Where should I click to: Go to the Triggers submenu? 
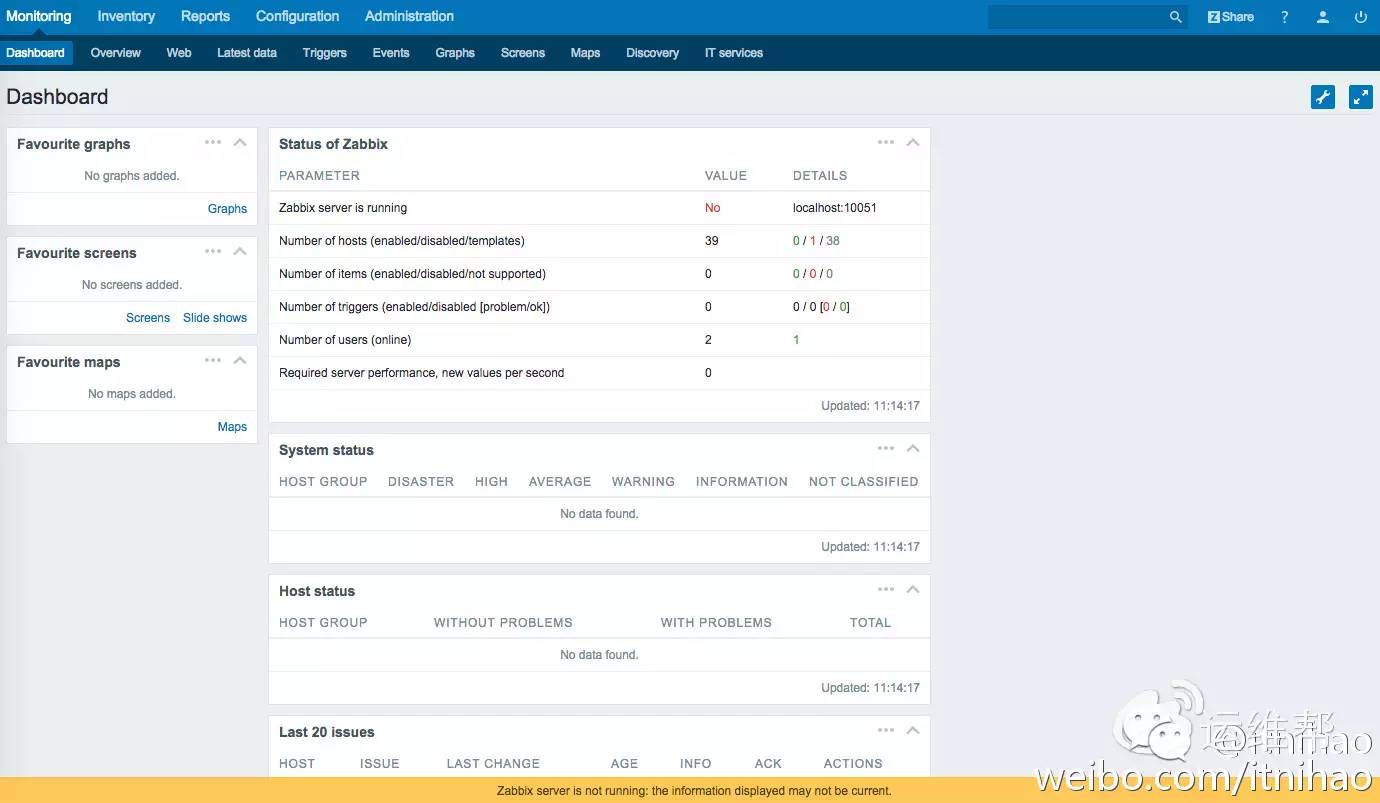click(325, 53)
